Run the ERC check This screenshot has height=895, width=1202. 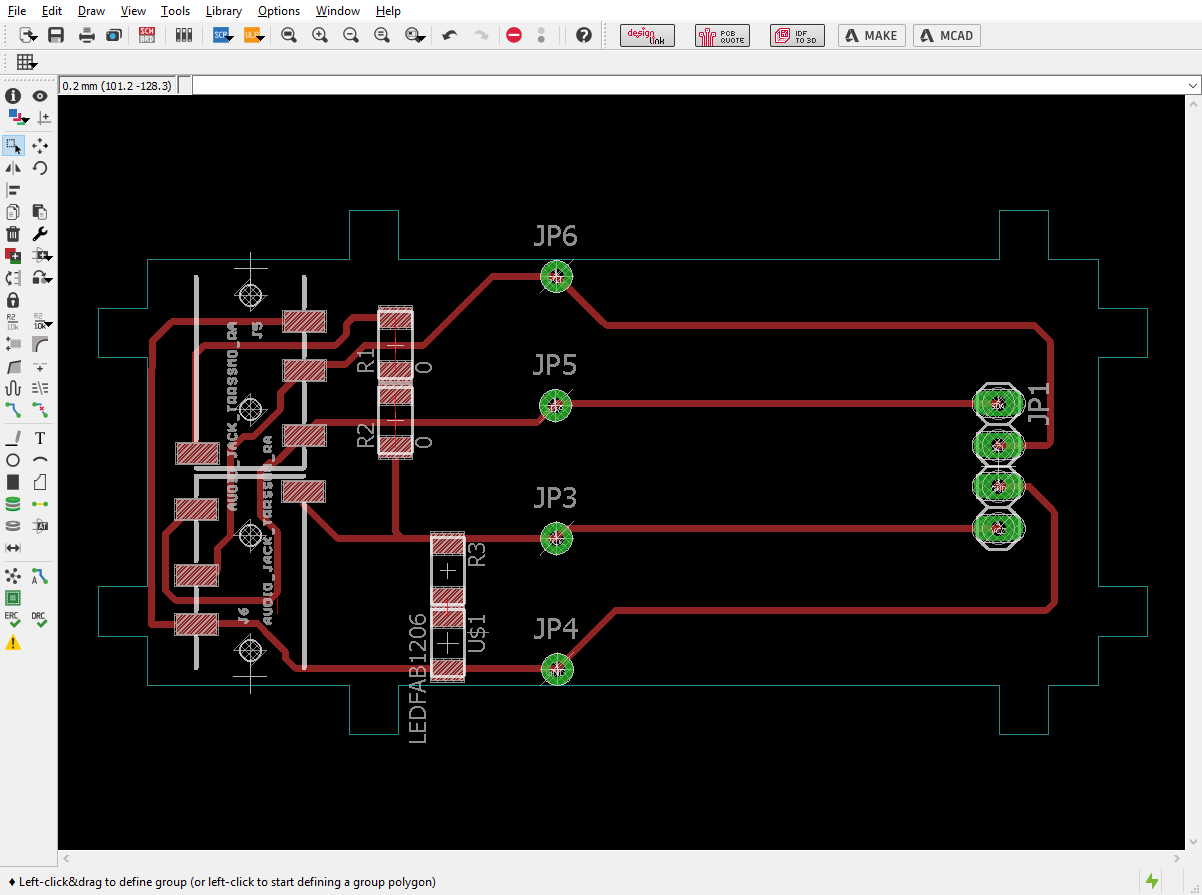coord(13,620)
